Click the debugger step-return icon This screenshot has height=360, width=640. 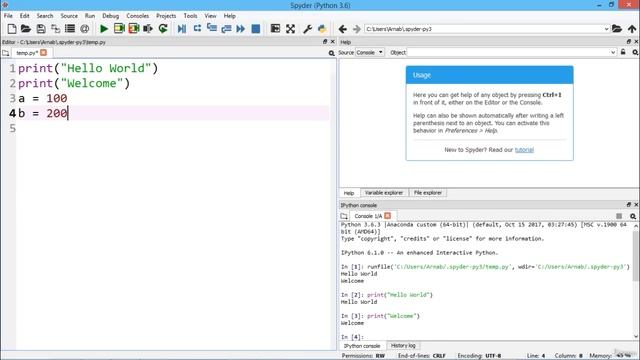pyautogui.click(x=227, y=29)
